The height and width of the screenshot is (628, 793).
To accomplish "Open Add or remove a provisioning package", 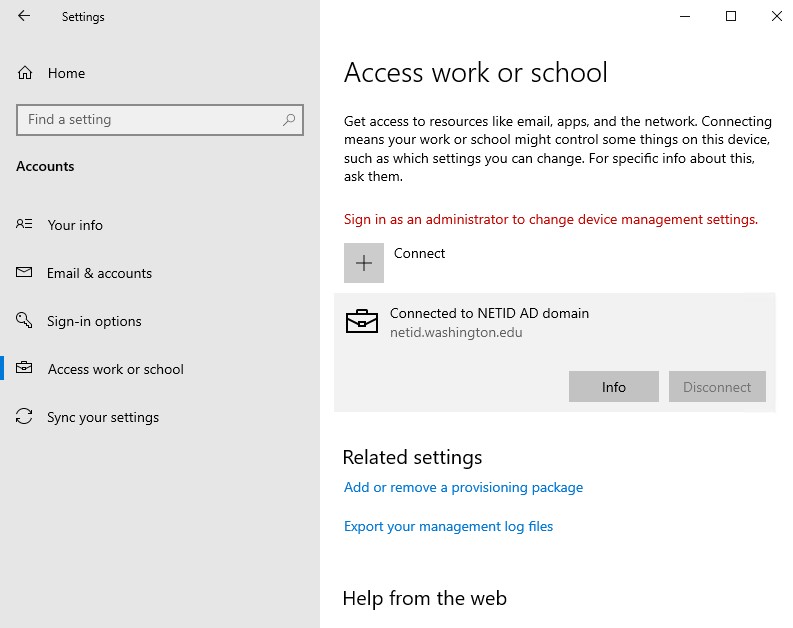I will click(463, 487).
